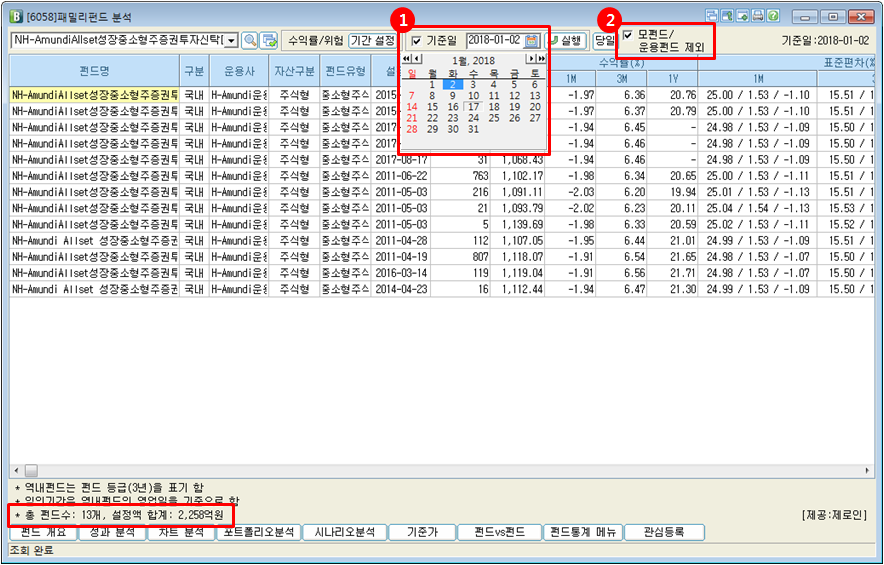
Task: Click the 수익률/위험 label
Action: point(316,41)
